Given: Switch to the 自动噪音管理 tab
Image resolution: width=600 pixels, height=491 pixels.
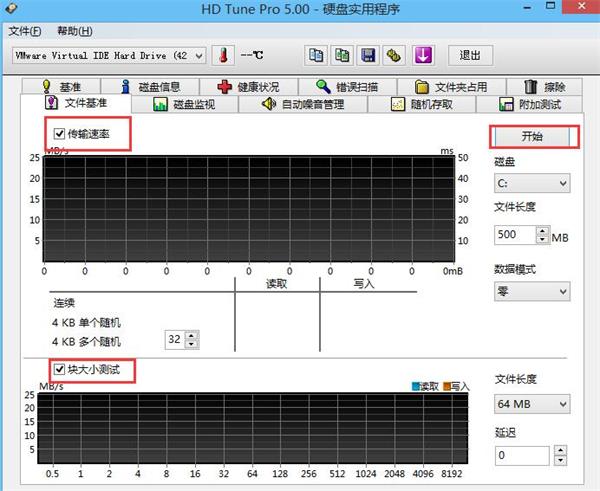Looking at the screenshot, I should tap(303, 104).
